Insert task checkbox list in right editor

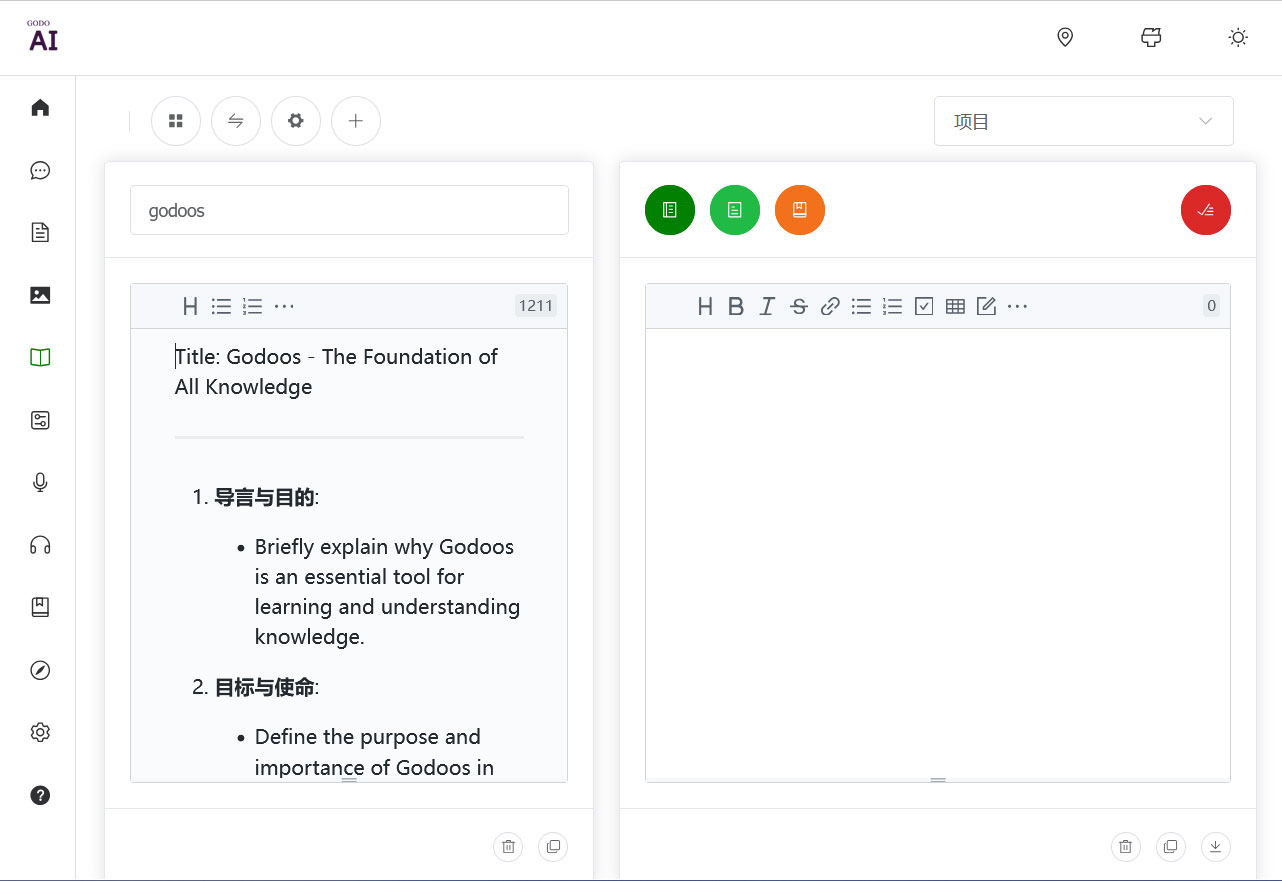(x=924, y=306)
